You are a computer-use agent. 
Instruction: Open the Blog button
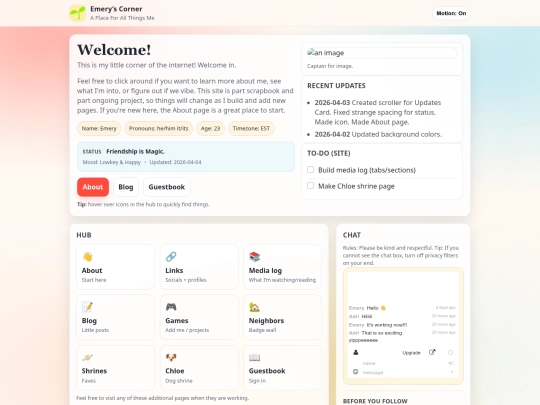pyautogui.click(x=126, y=187)
